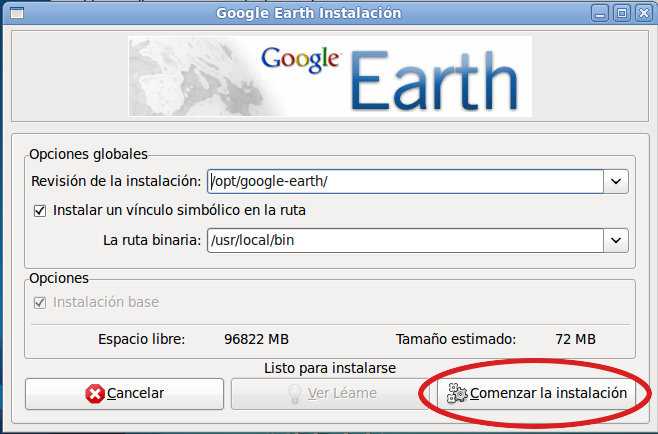This screenshot has height=434, width=658.
Task: Click the Opciones globales group label
Action: point(88,154)
